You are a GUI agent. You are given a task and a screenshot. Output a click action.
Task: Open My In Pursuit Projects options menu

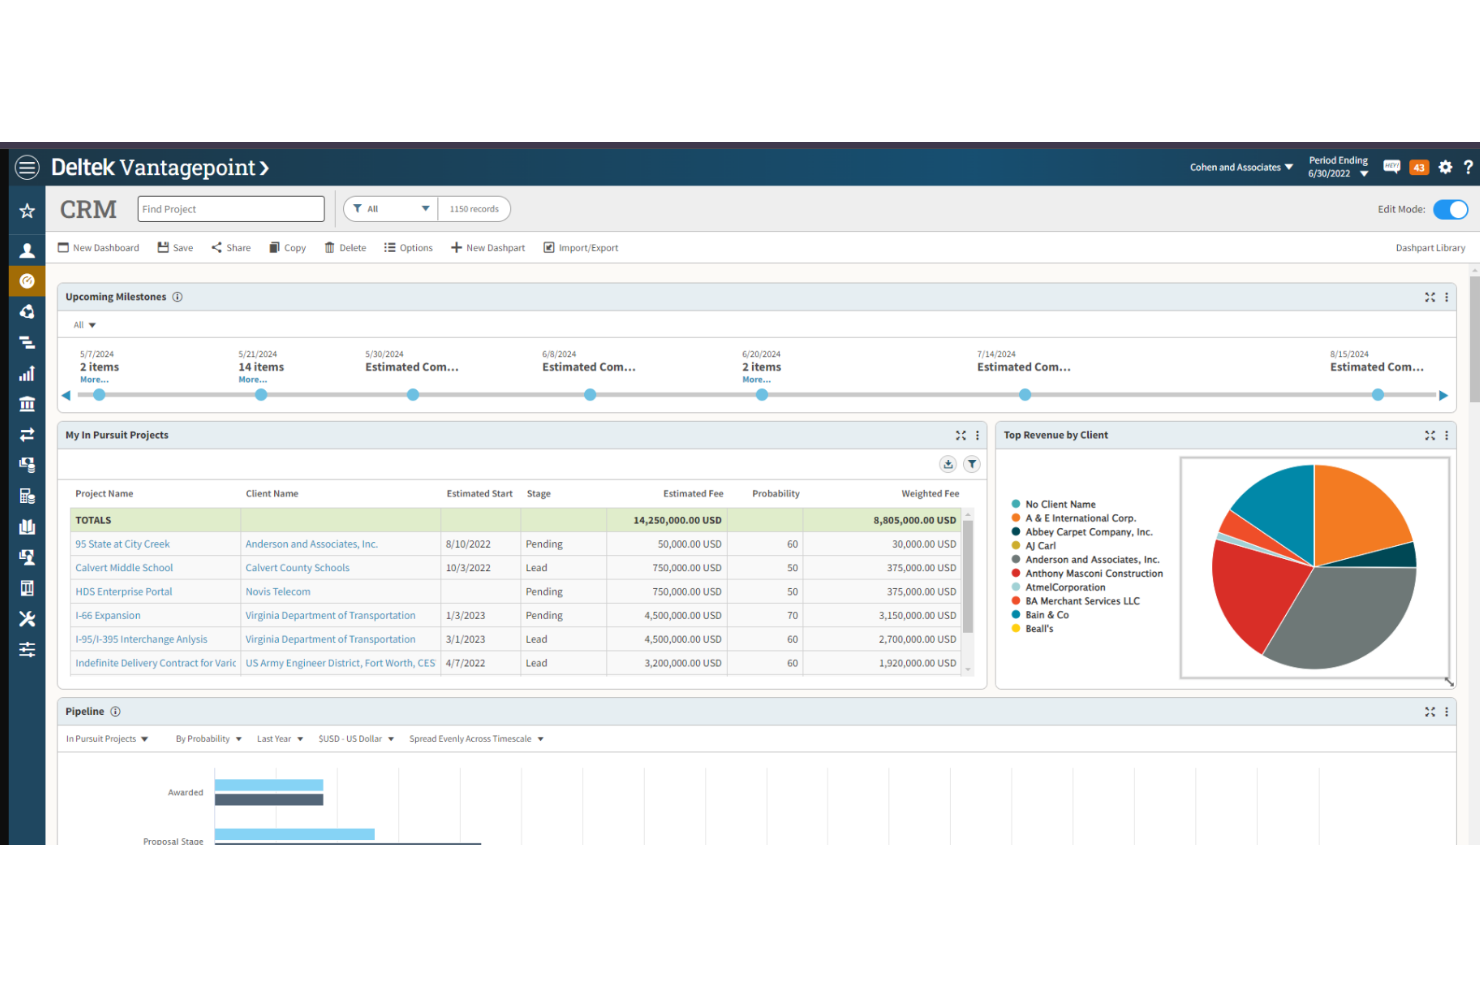(x=977, y=435)
